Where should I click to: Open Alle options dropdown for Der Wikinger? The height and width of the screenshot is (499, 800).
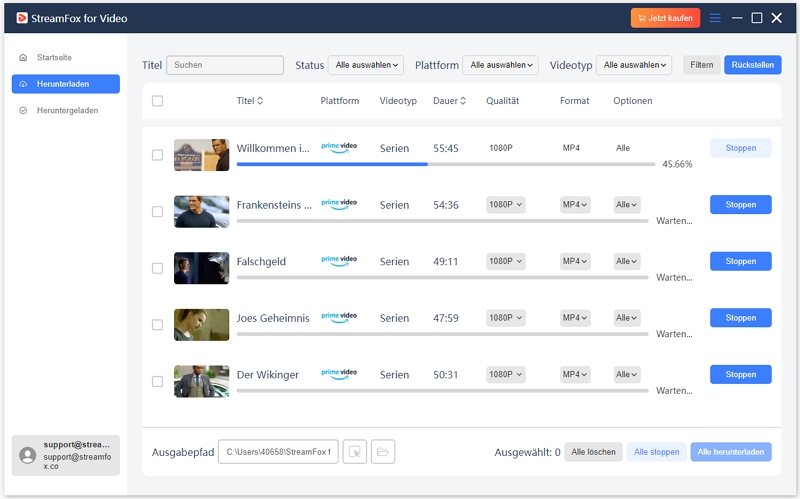(x=627, y=375)
